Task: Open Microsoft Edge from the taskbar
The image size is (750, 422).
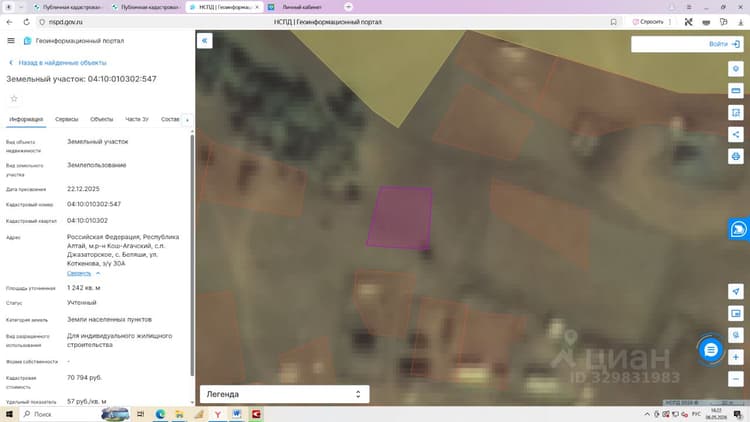Action: pos(160,414)
